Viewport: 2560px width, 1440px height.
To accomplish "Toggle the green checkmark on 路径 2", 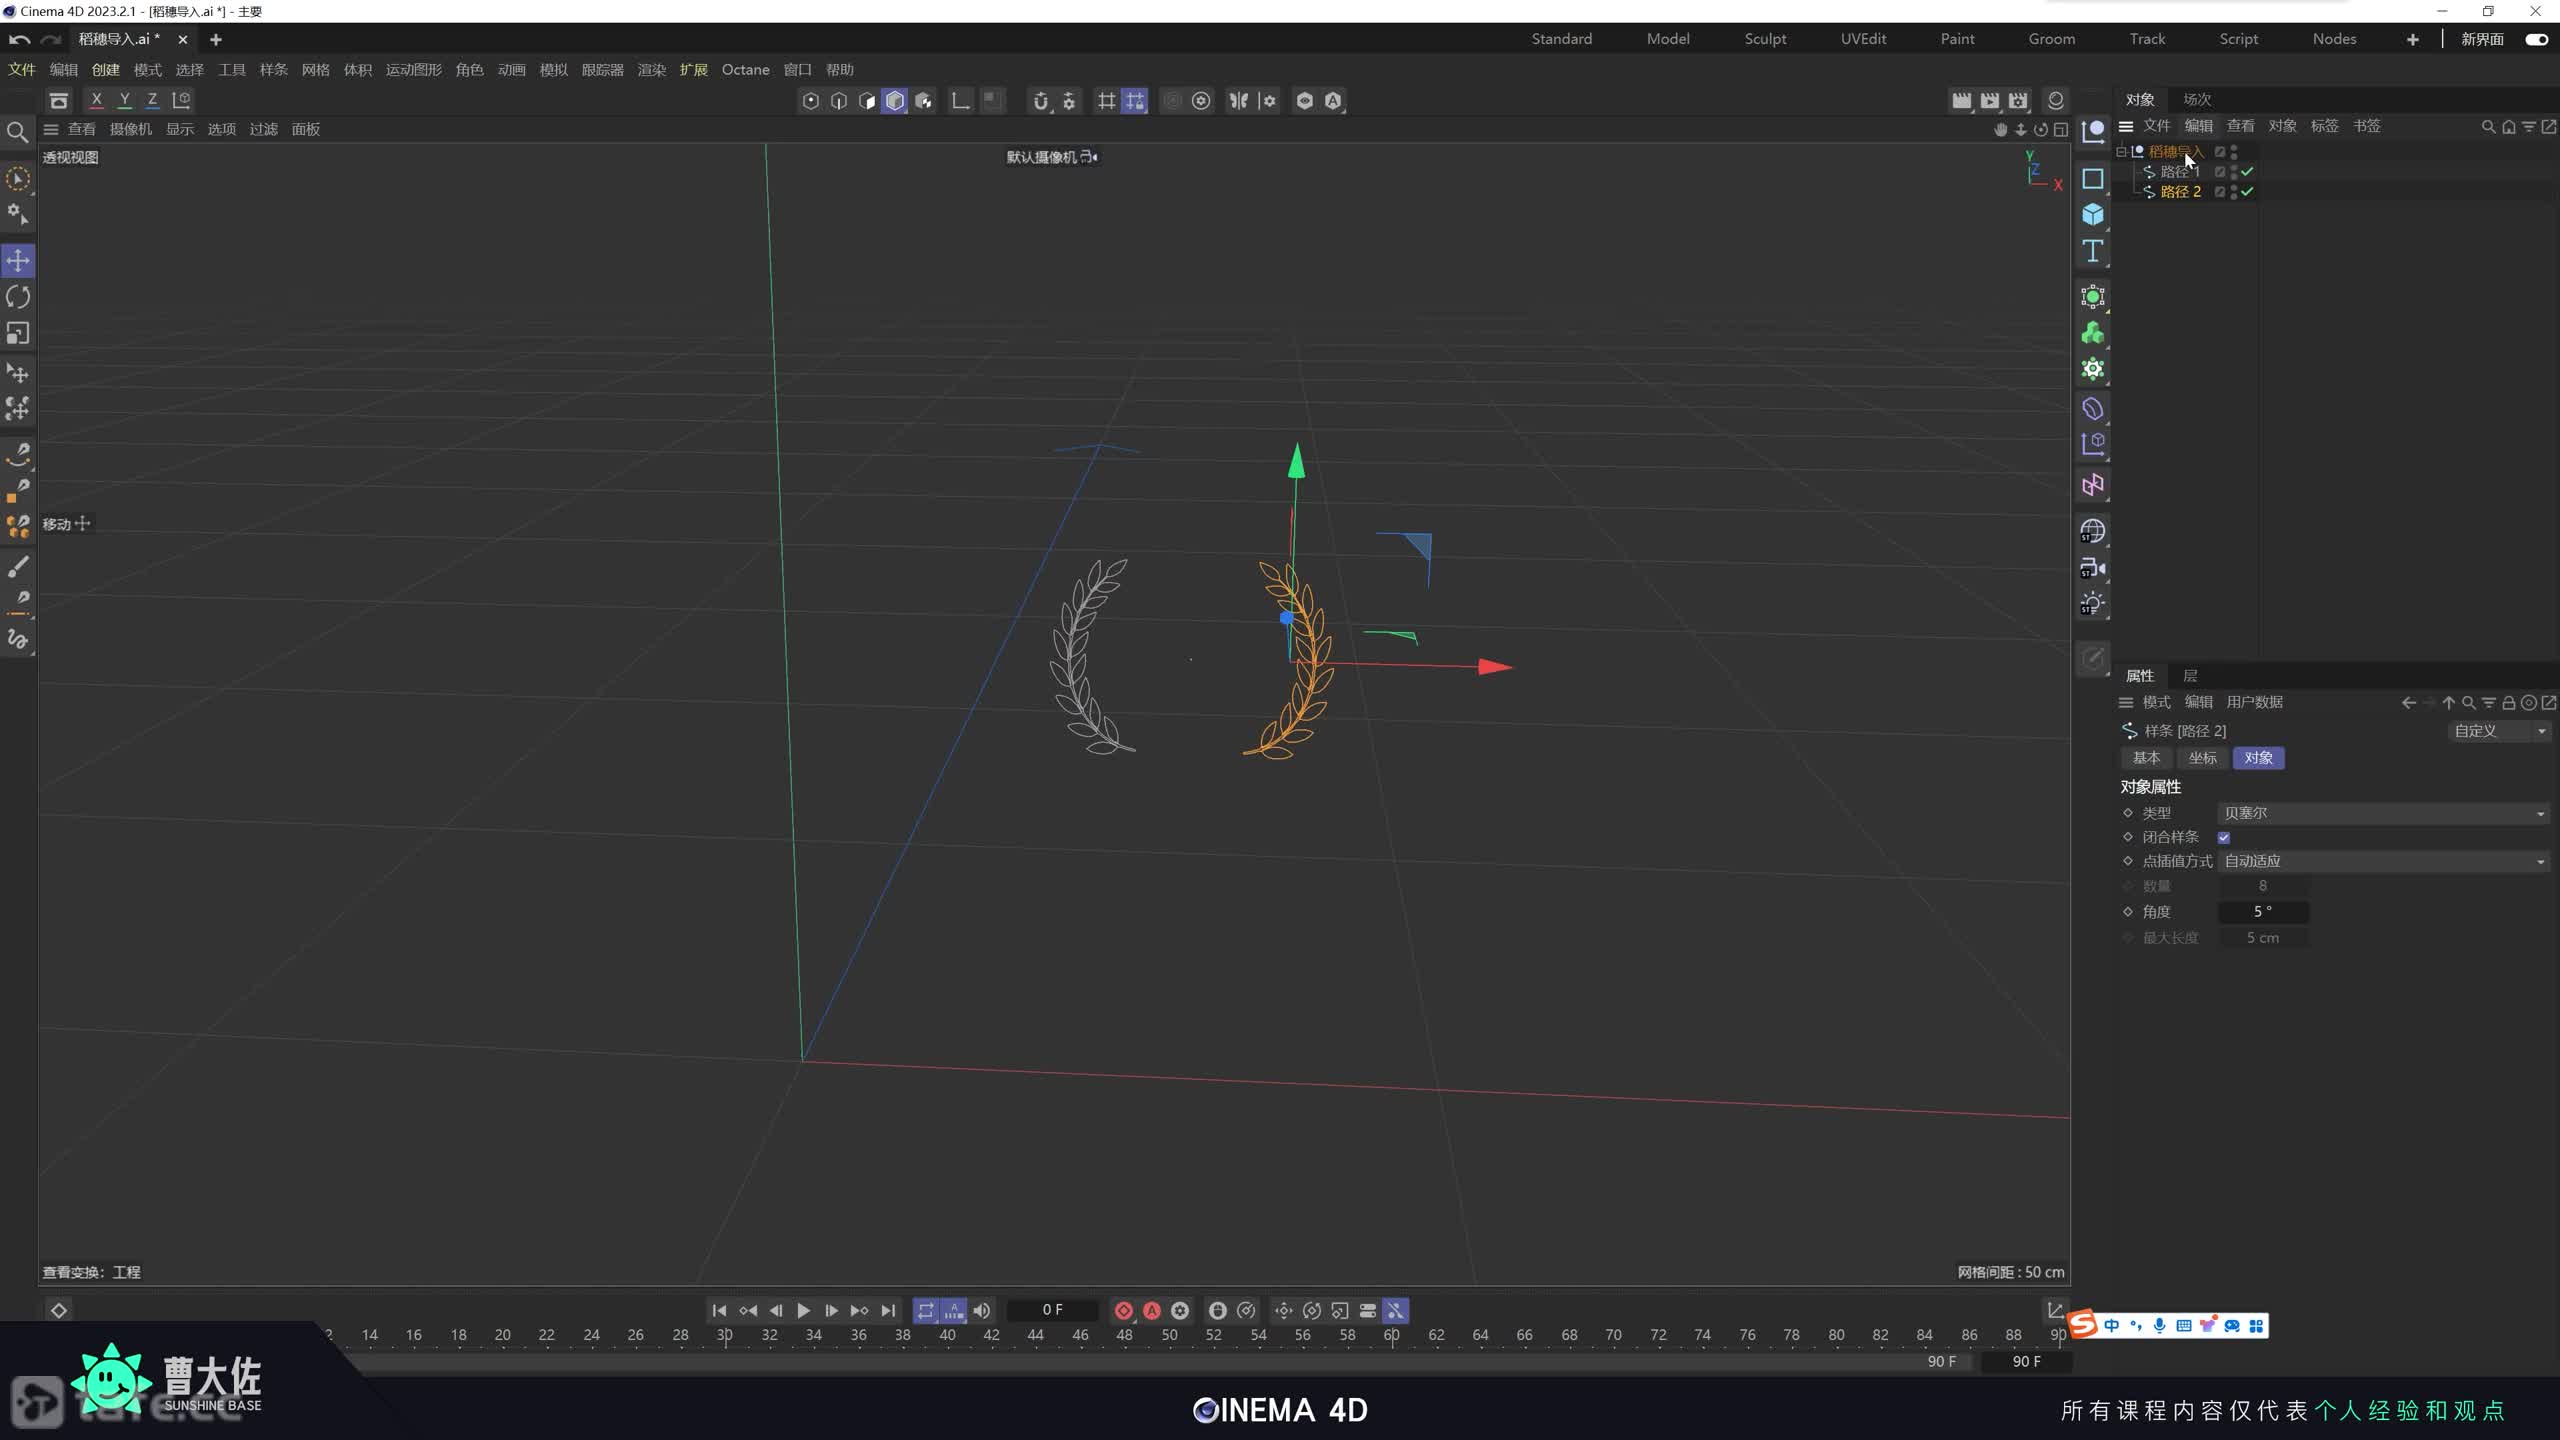I will (2248, 192).
